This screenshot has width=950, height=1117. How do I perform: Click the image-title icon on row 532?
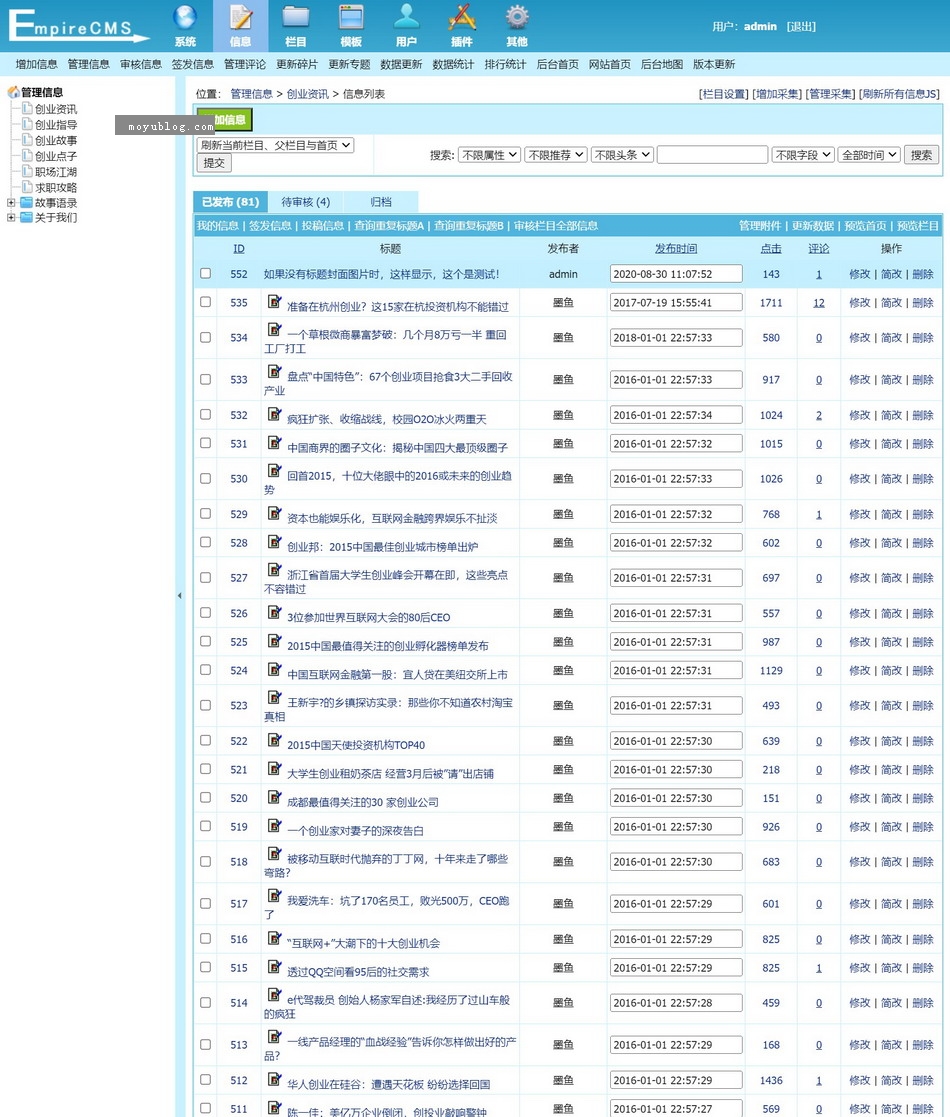point(274,414)
